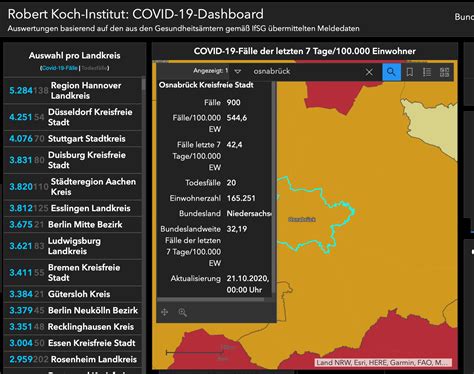
Task: Select Gütersloh Kreis row
Action: tap(73, 294)
